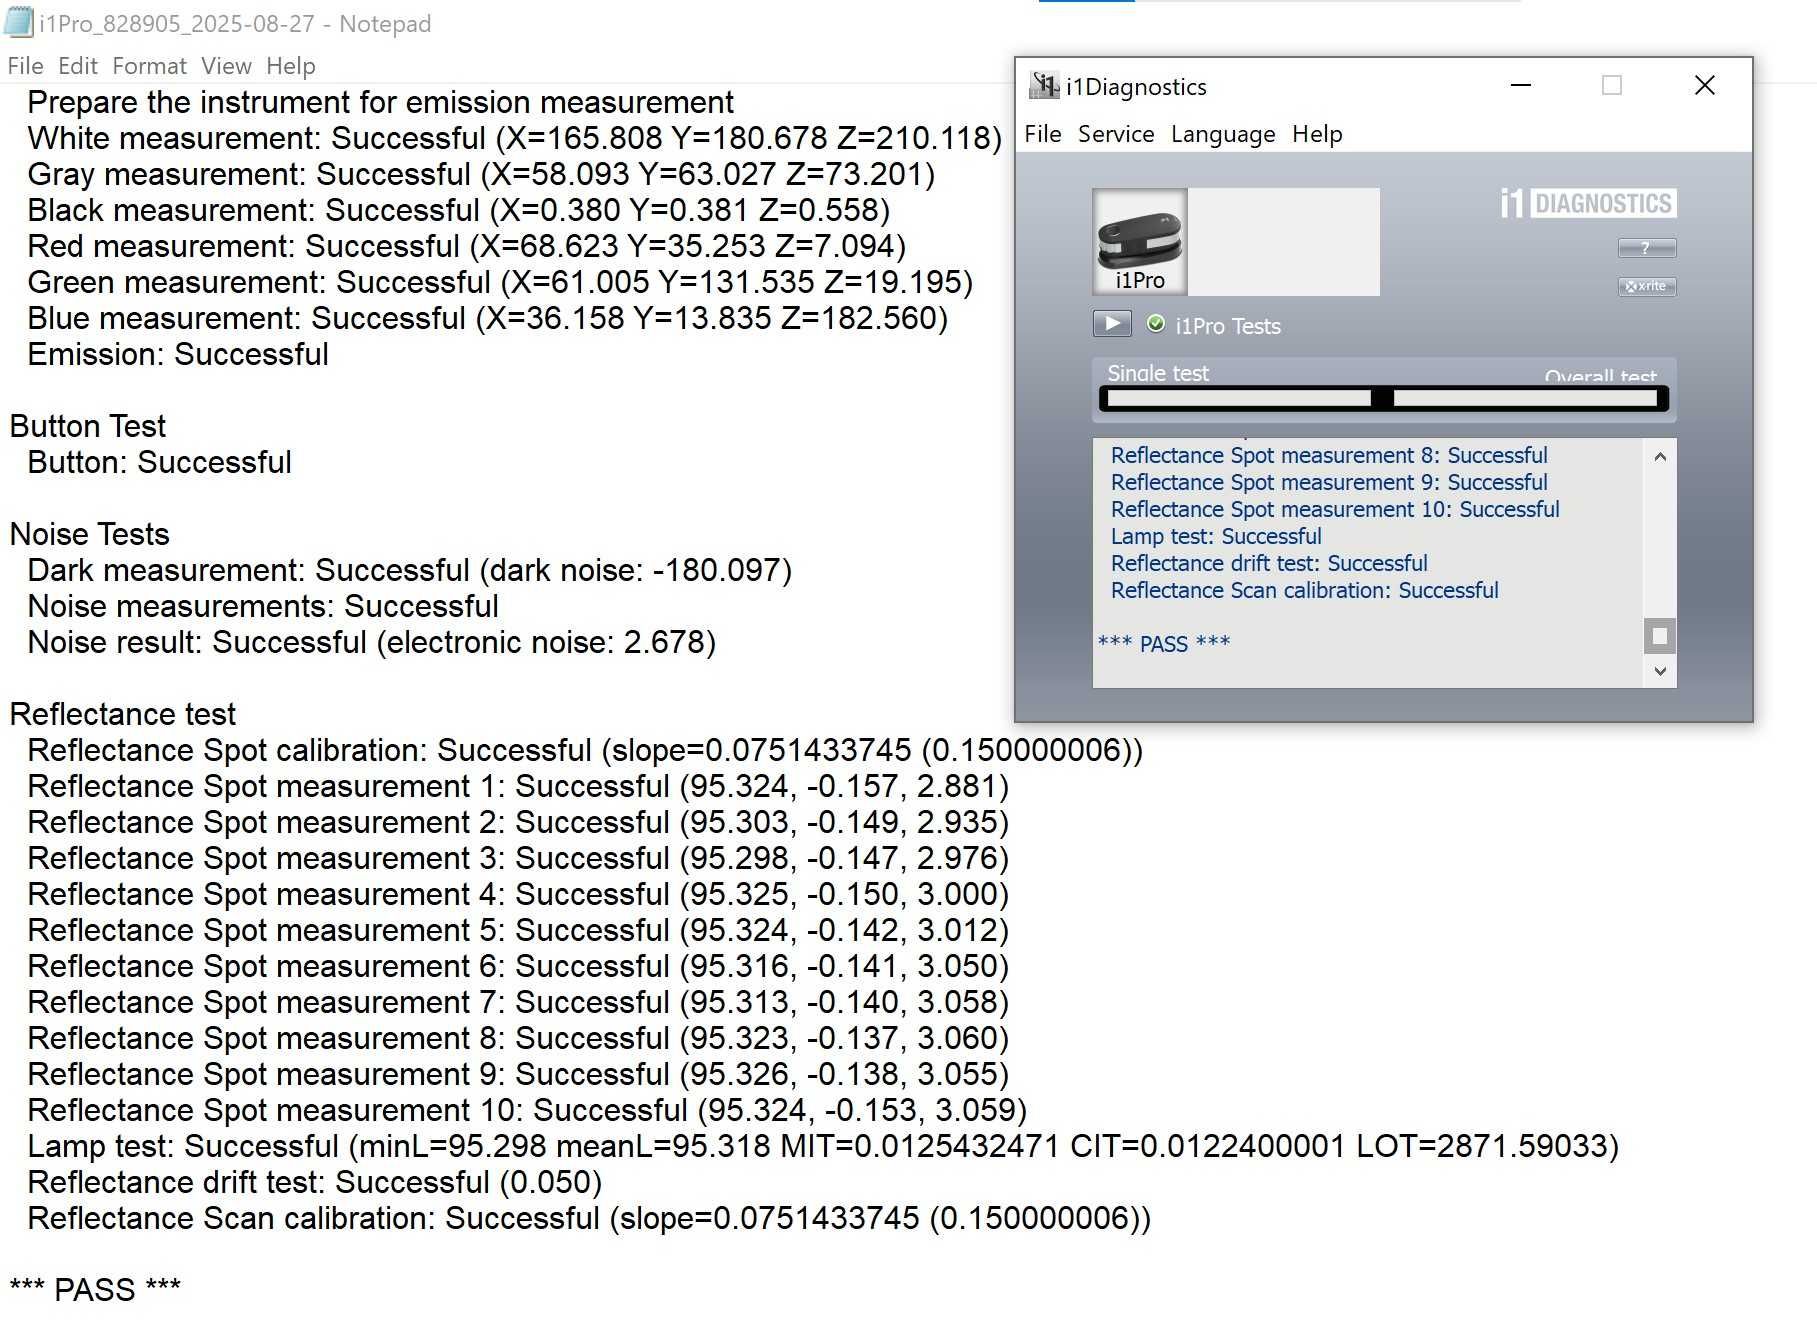
Task: Click 'Reflectance Spot measurement 1' line in Notepad
Action: (x=518, y=786)
